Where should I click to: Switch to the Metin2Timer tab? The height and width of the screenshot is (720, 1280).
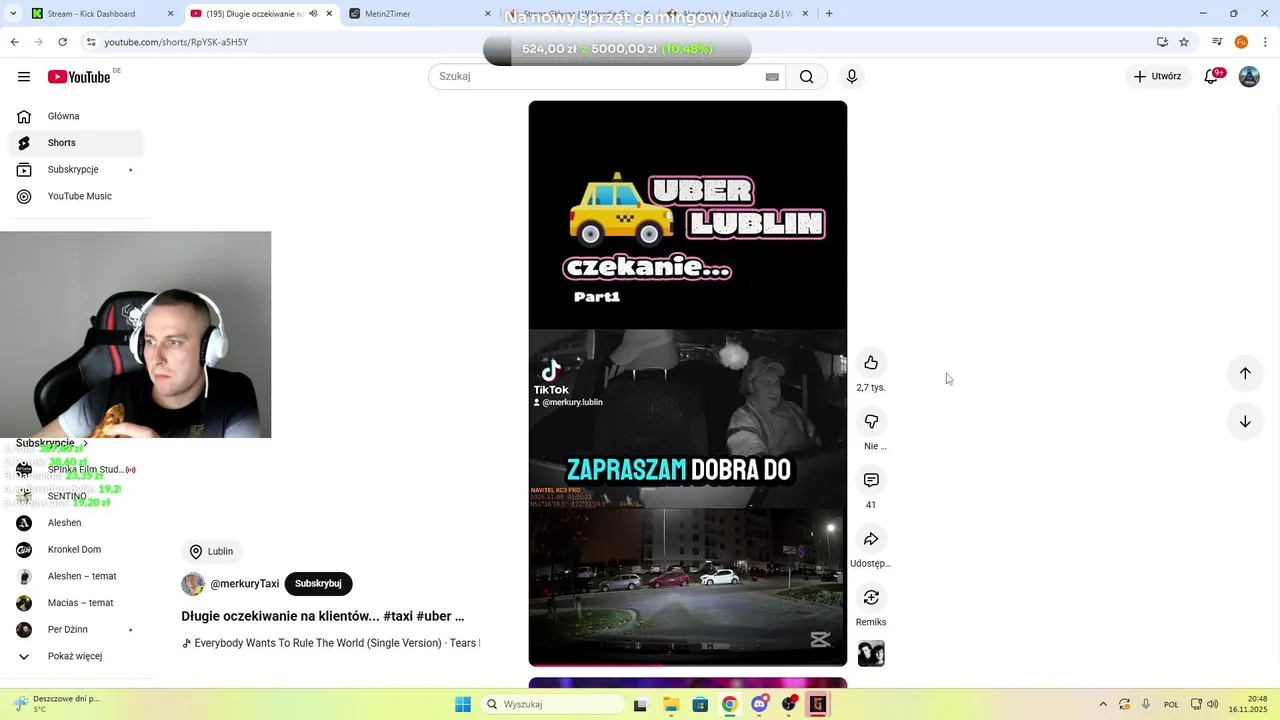point(420,14)
